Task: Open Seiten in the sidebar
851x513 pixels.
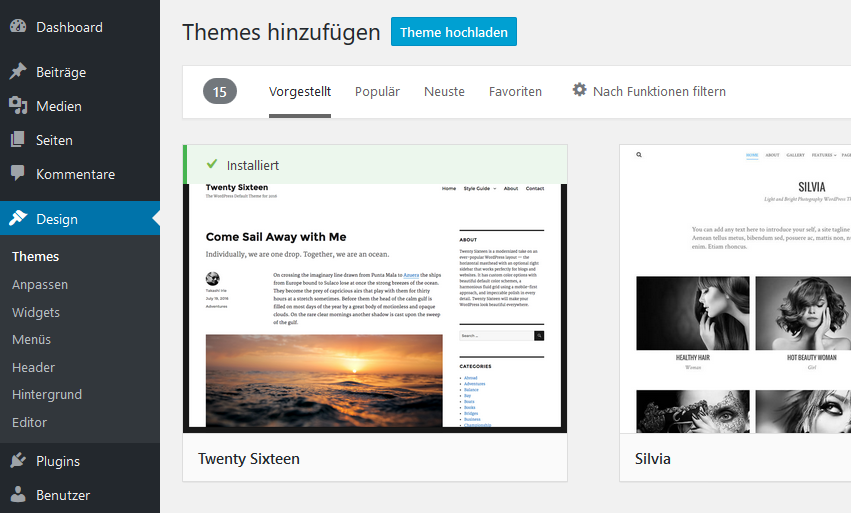Action: (80, 140)
